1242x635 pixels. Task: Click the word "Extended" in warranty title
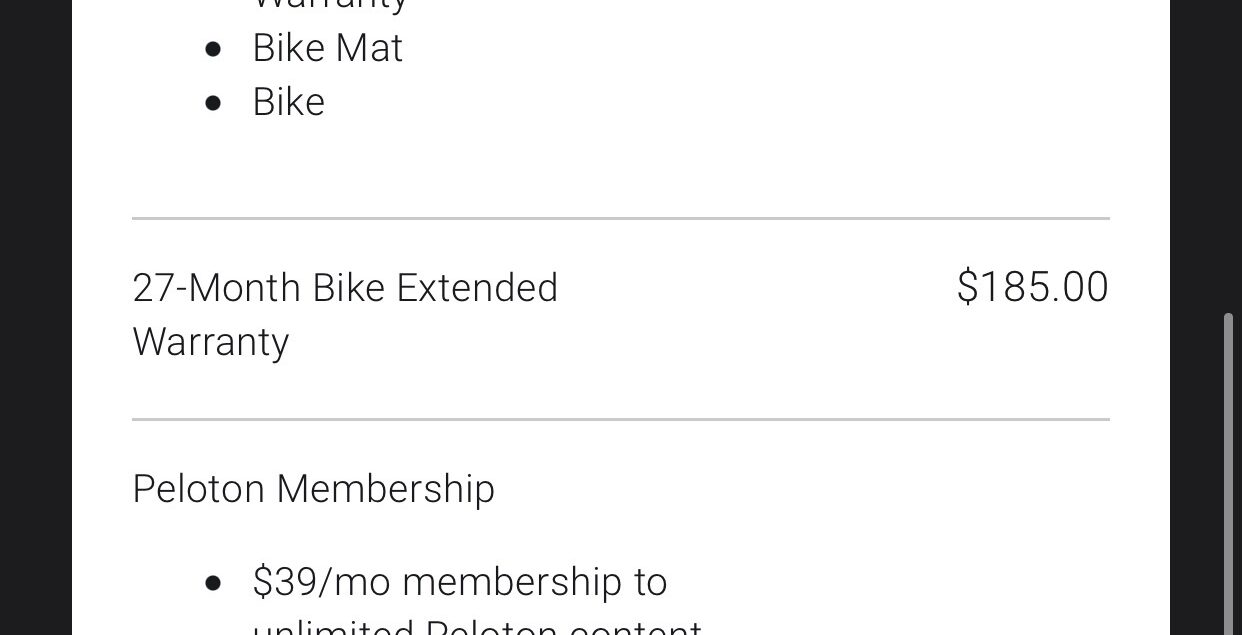pyautogui.click(x=477, y=288)
